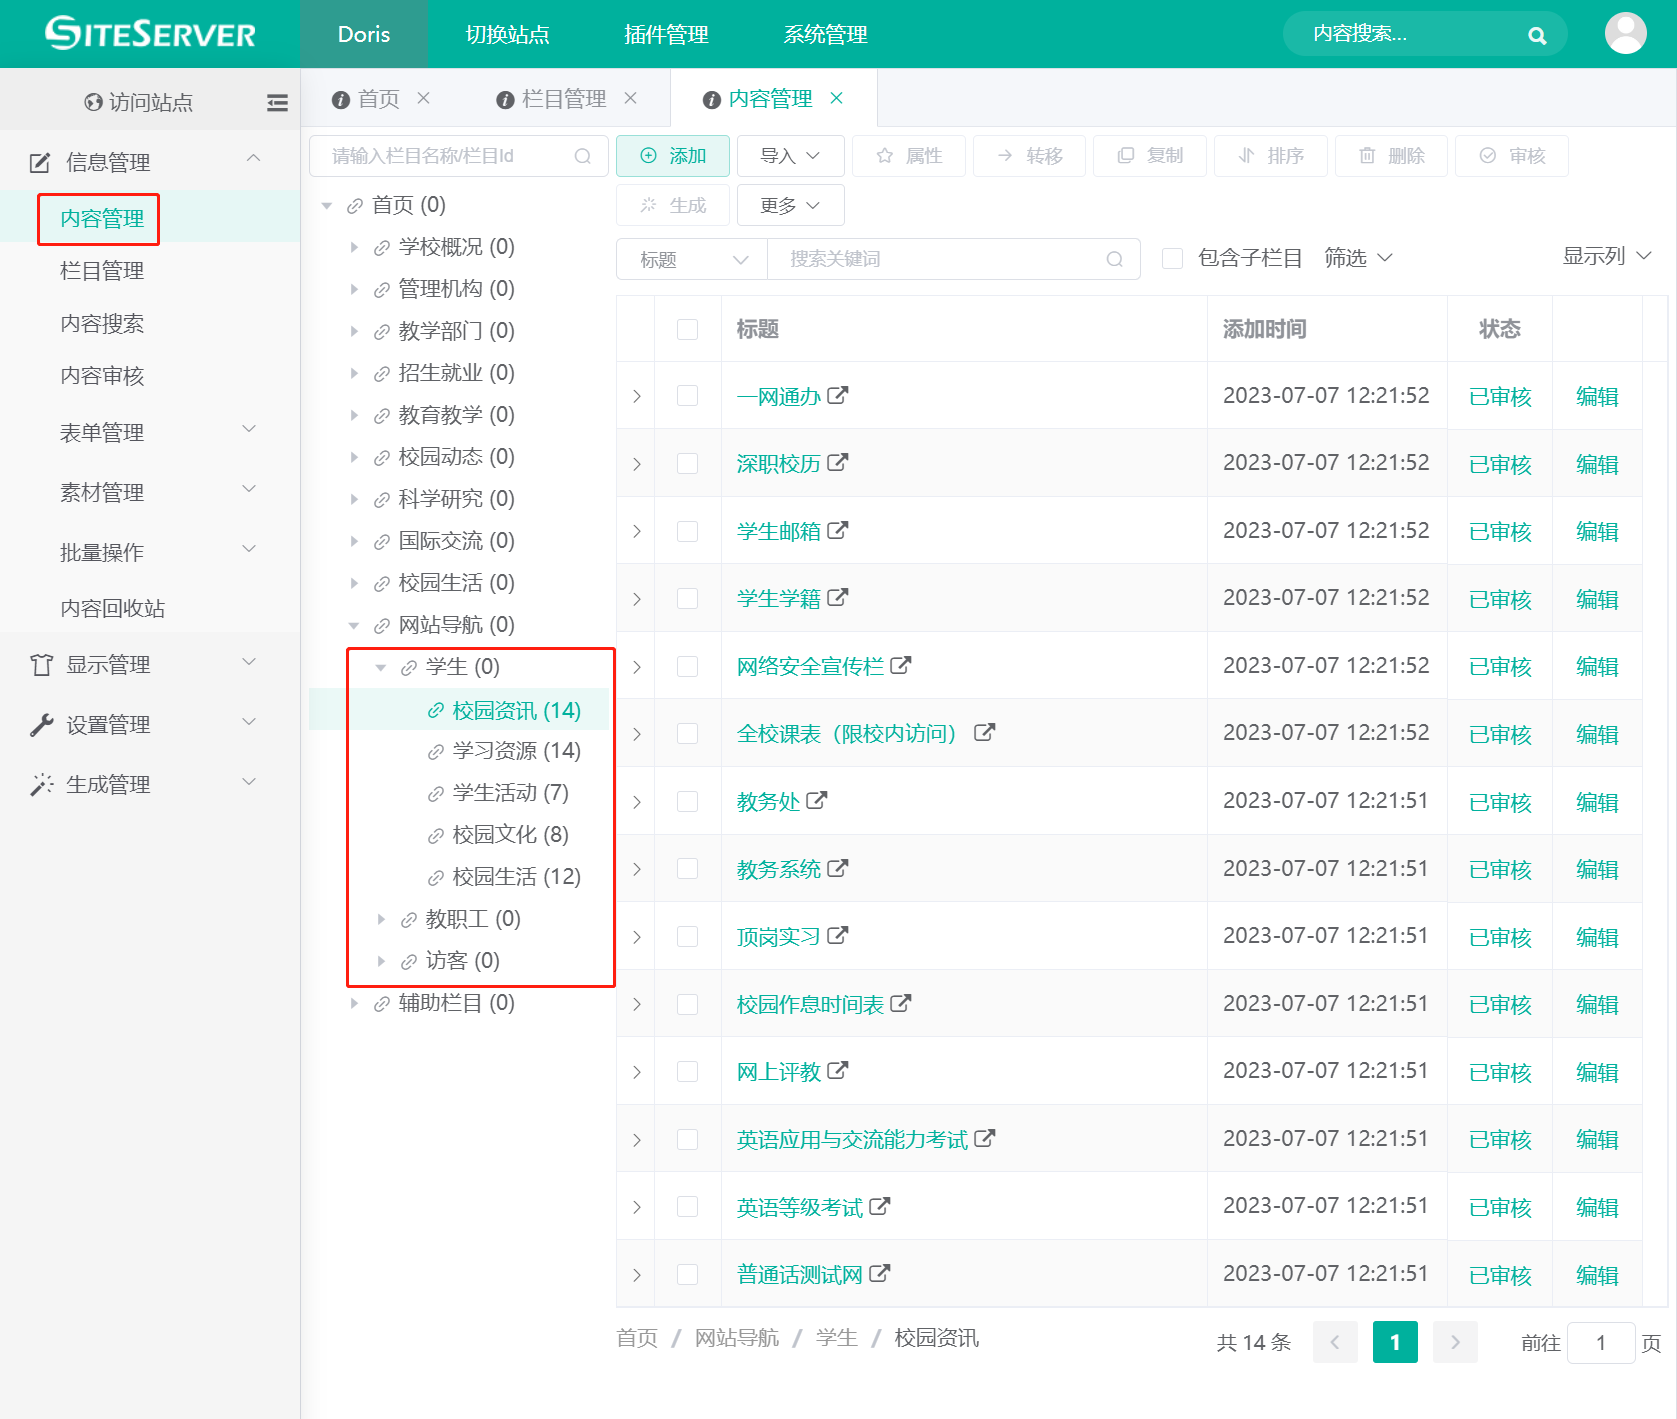Open the user avatar profile icon

[1625, 34]
